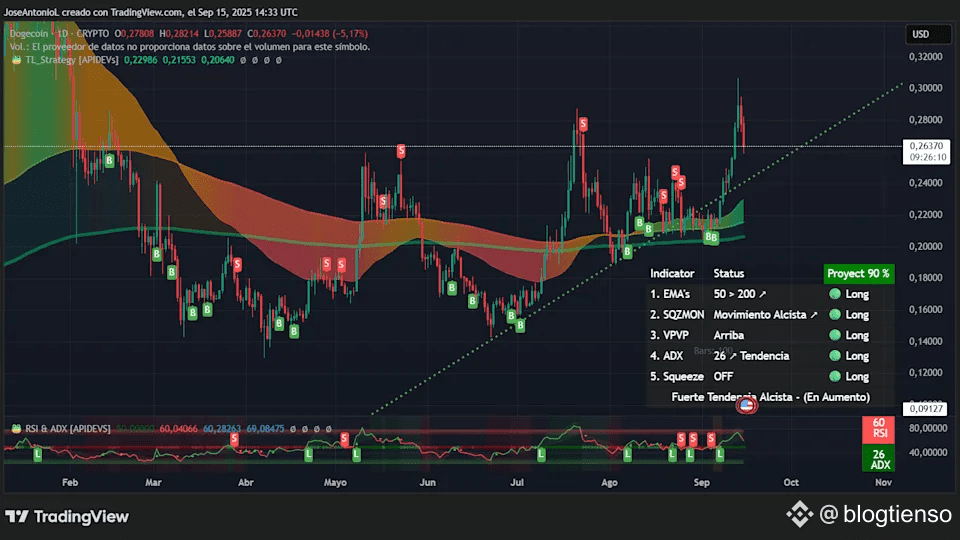Viewport: 960px width, 540px height.
Task: Click the Sep label on time axis
Action: [702, 482]
